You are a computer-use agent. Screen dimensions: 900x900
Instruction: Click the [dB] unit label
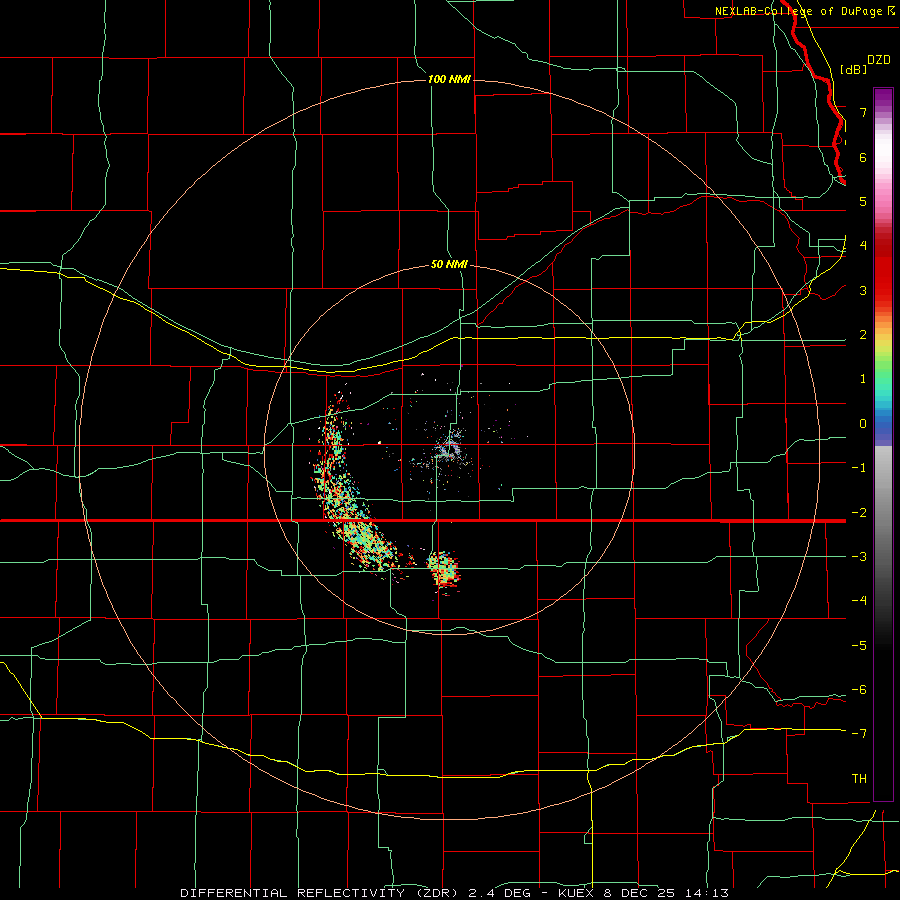click(x=854, y=69)
